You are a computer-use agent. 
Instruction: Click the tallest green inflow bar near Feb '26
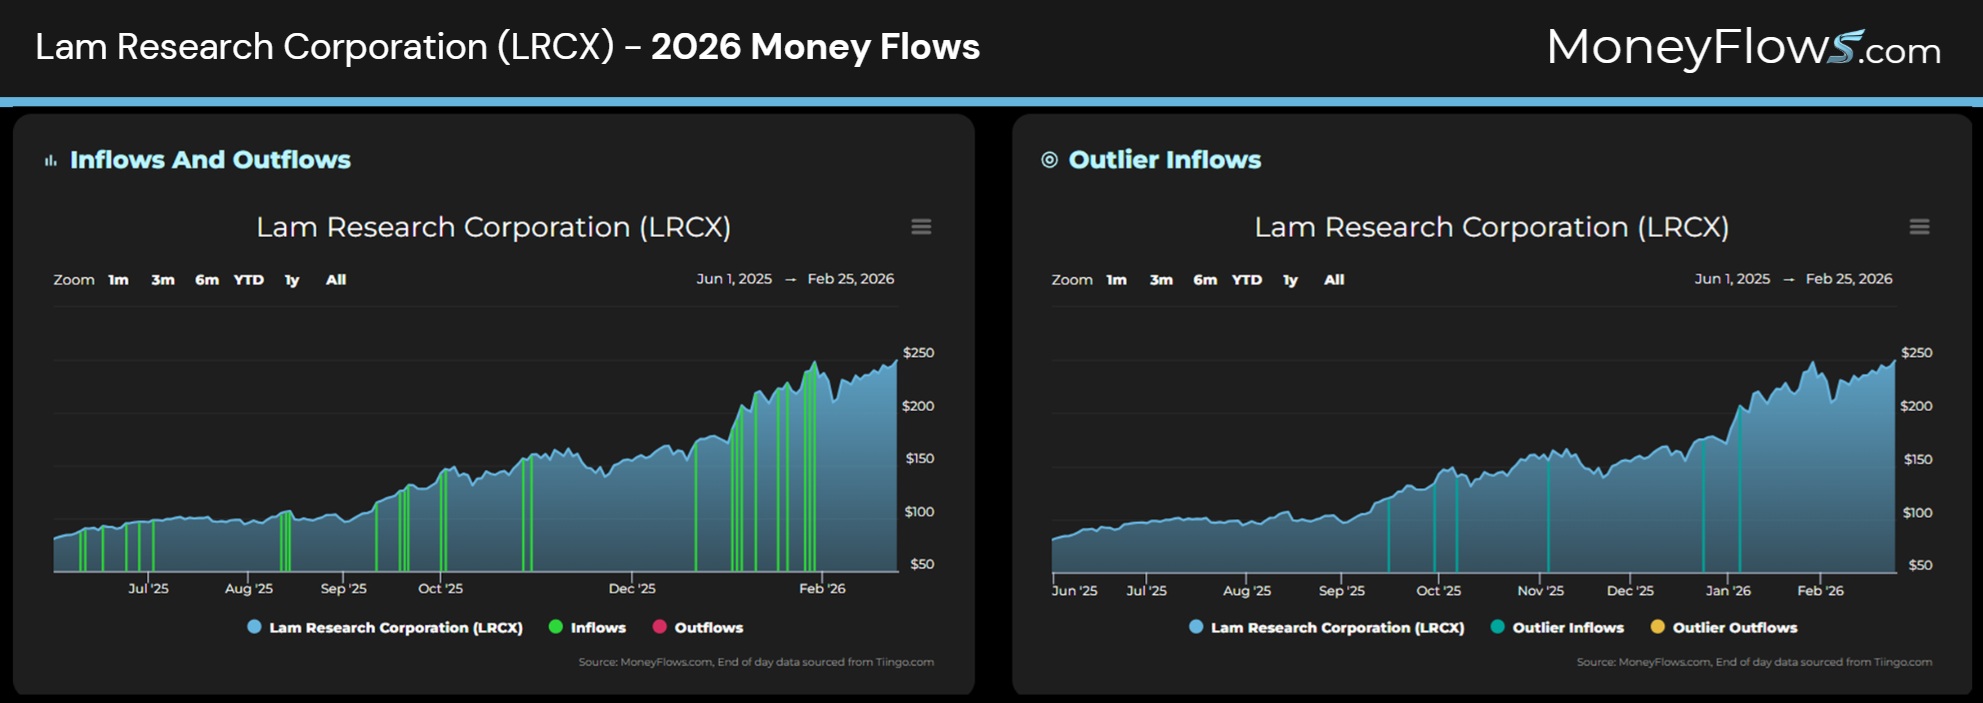coord(814,470)
